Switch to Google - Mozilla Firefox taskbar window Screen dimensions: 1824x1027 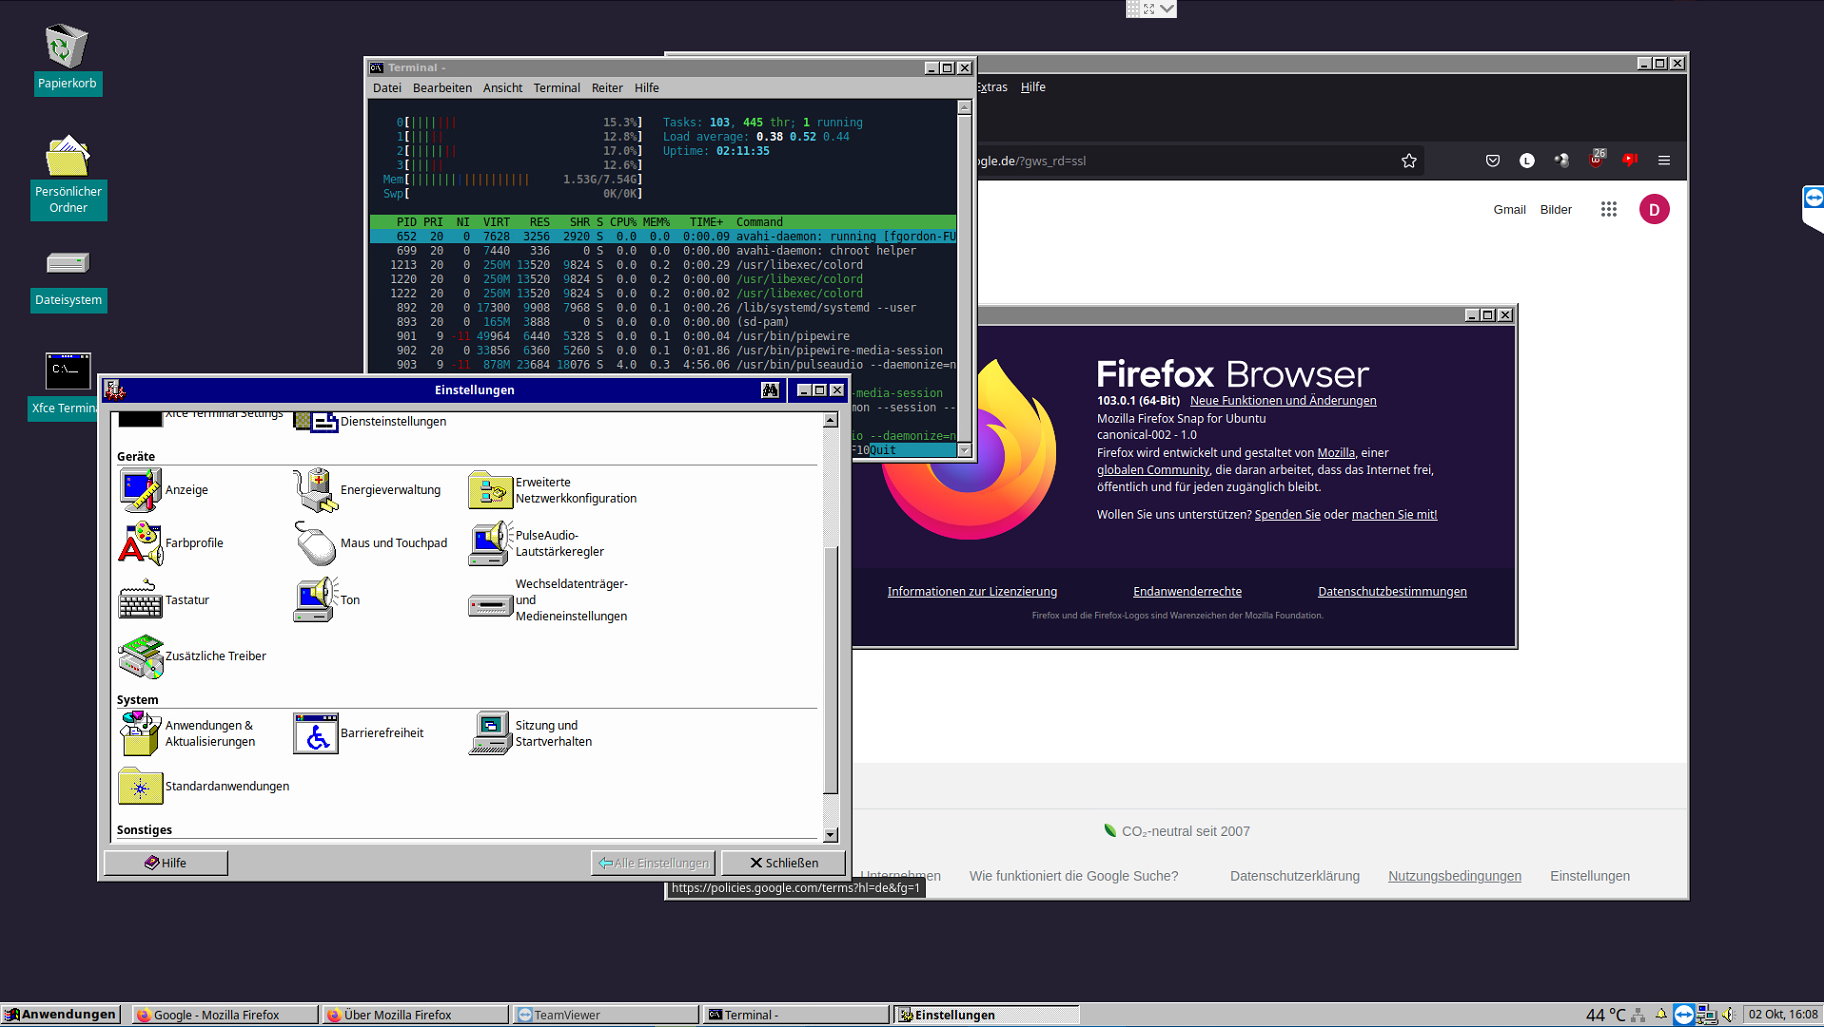225,1015
